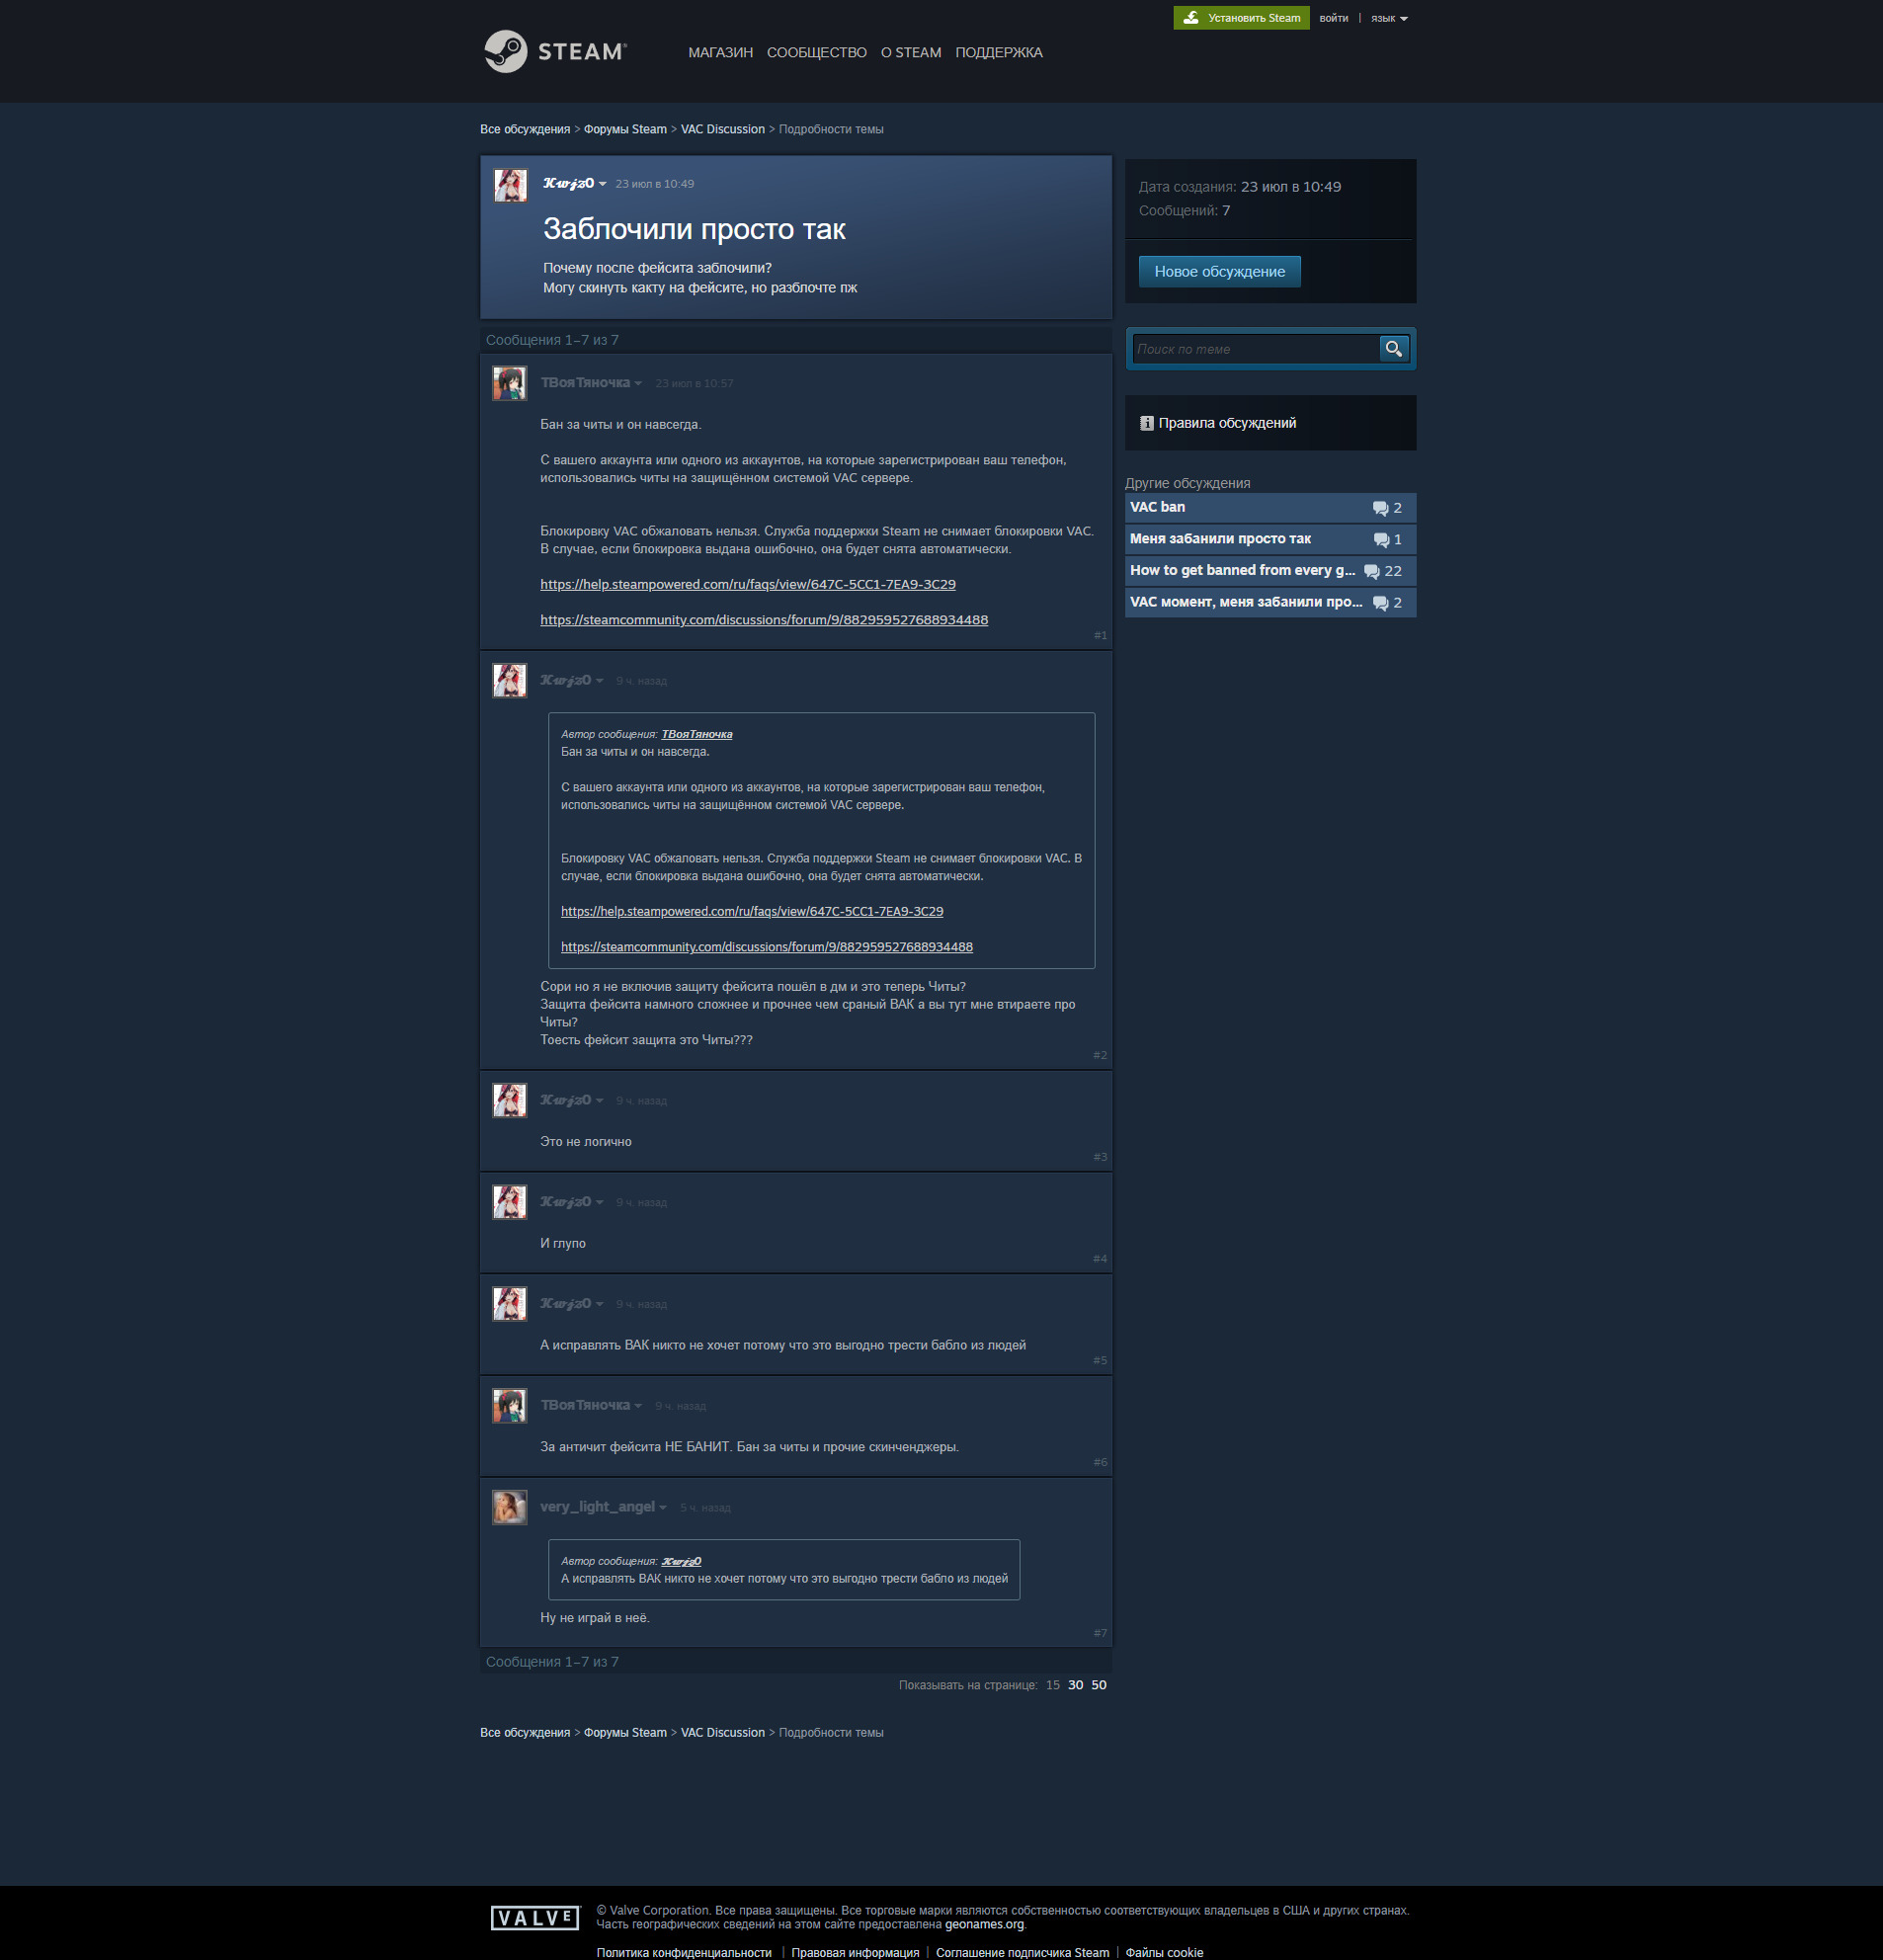The image size is (1883, 1960).
Task: Click the avatar in post #4
Action: point(510,1202)
